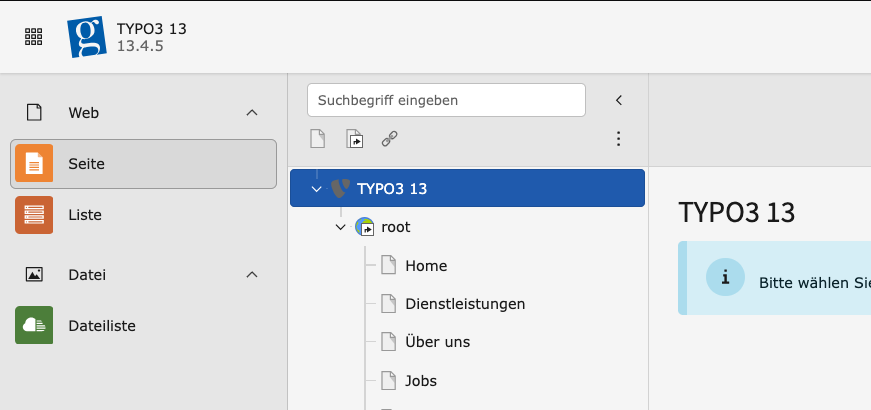Click the new shortcut page icon
871x410 pixels.
click(354, 139)
